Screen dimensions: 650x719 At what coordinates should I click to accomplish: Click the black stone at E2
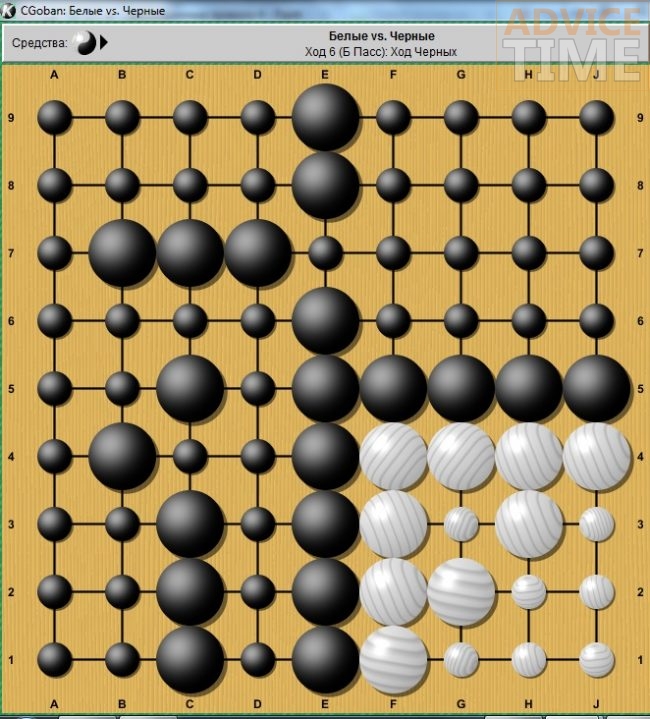click(x=325, y=592)
